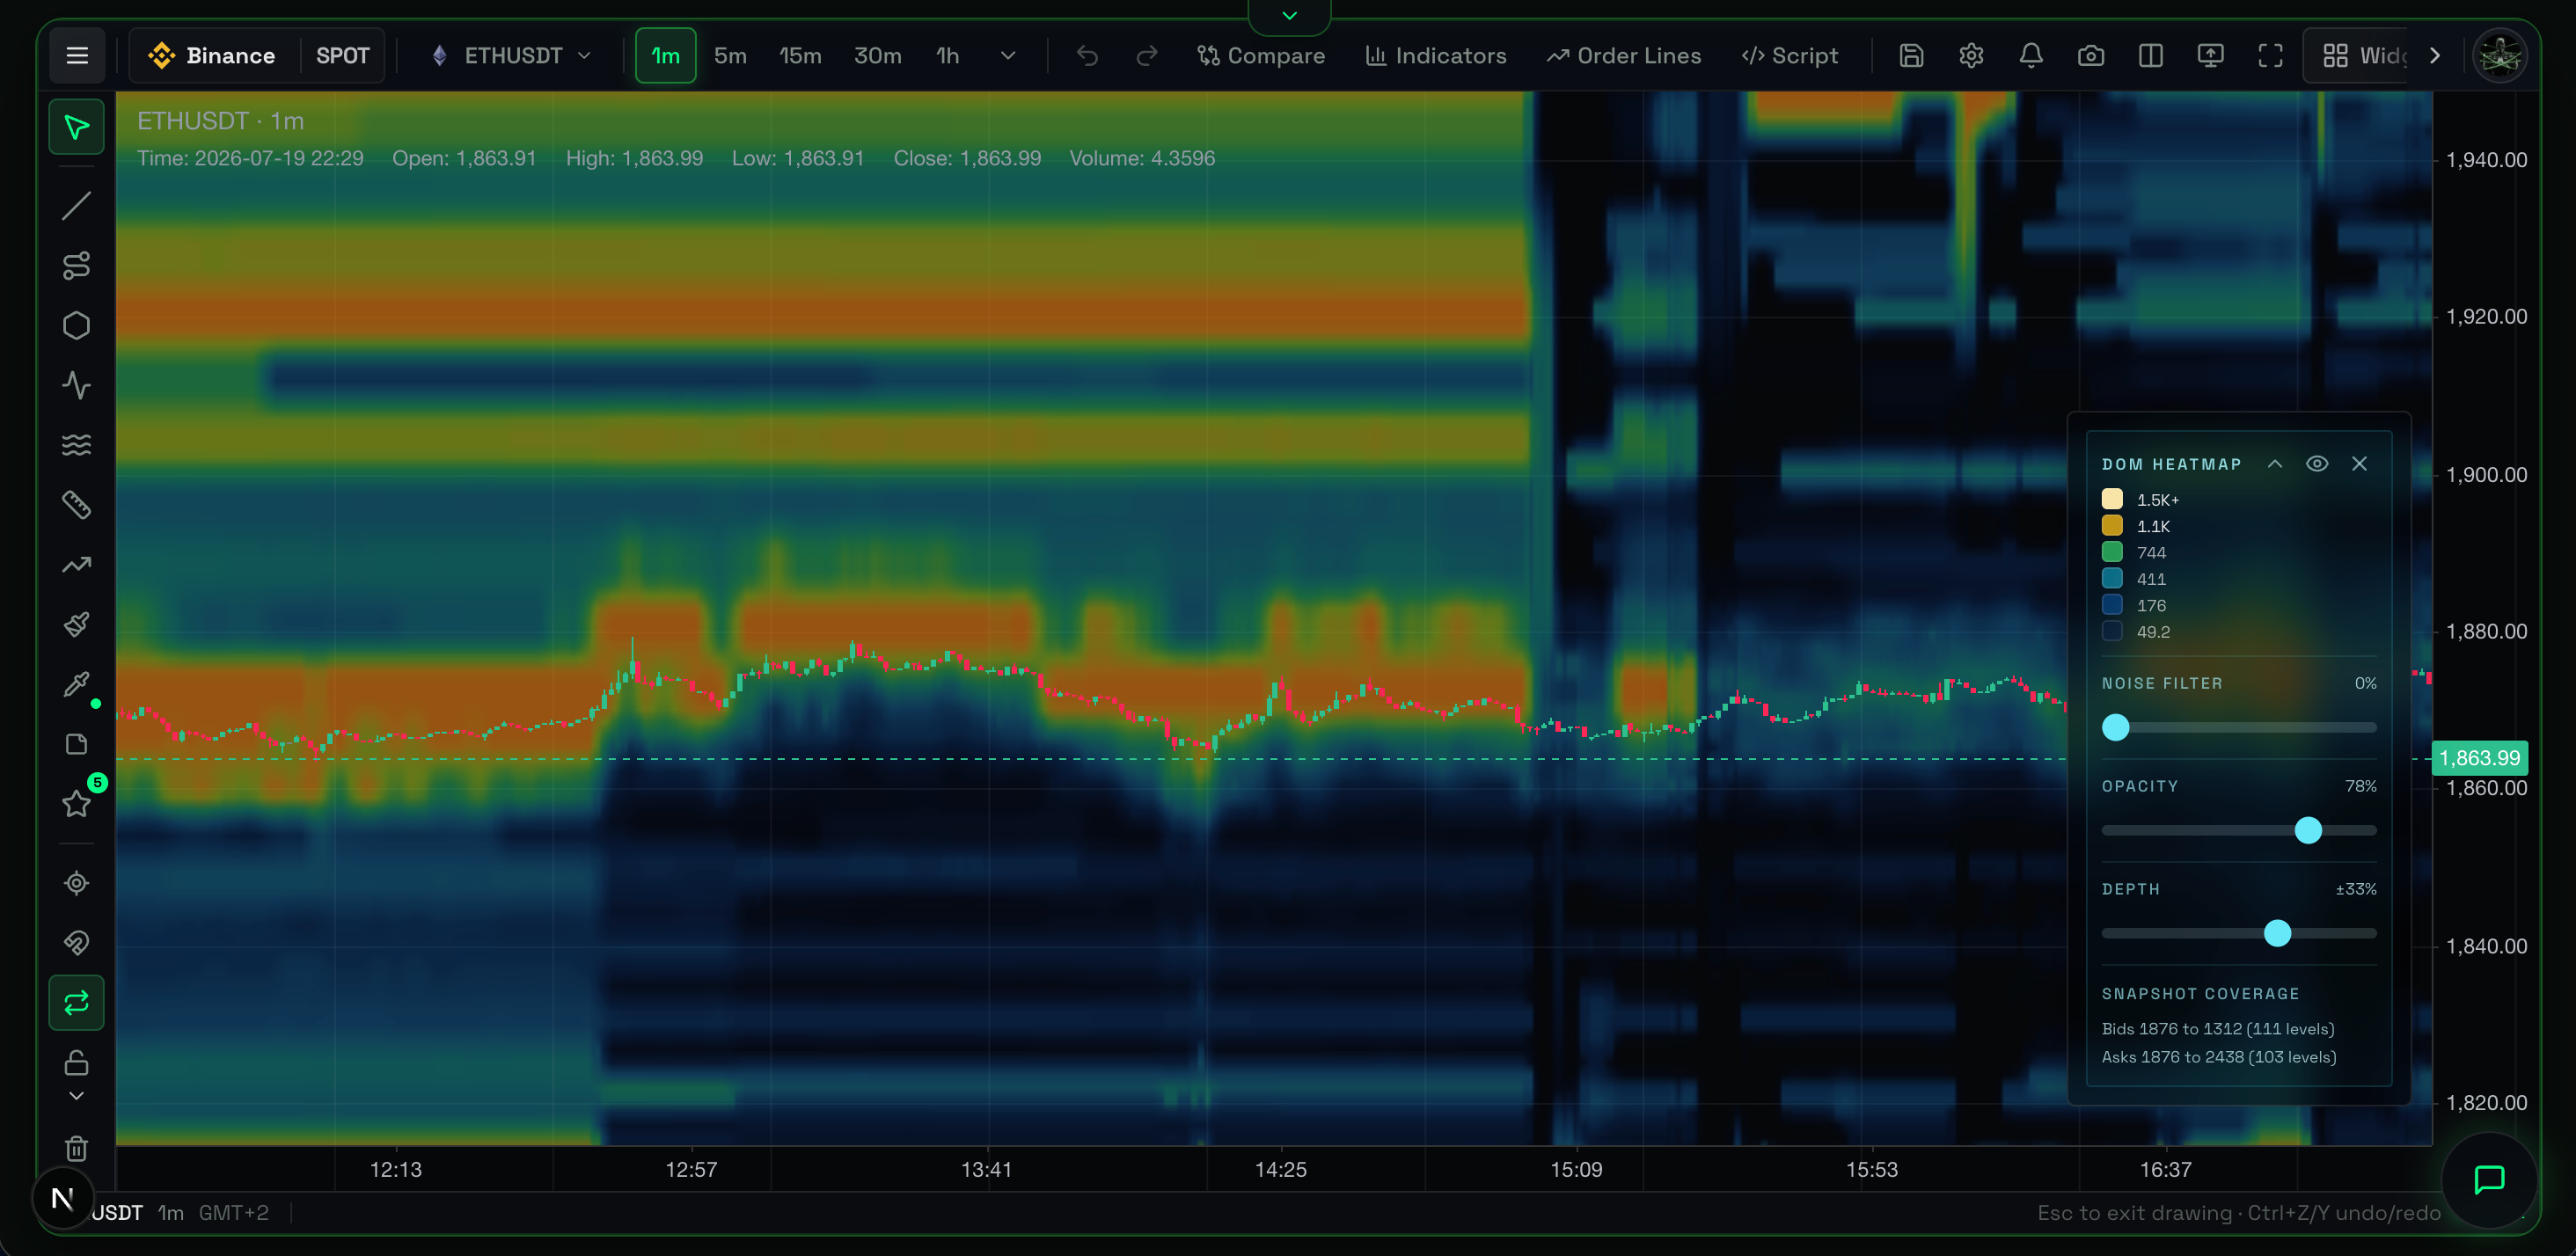Collapse top panel via down chevron tab
This screenshot has width=2576, height=1256.
coord(1289,16)
